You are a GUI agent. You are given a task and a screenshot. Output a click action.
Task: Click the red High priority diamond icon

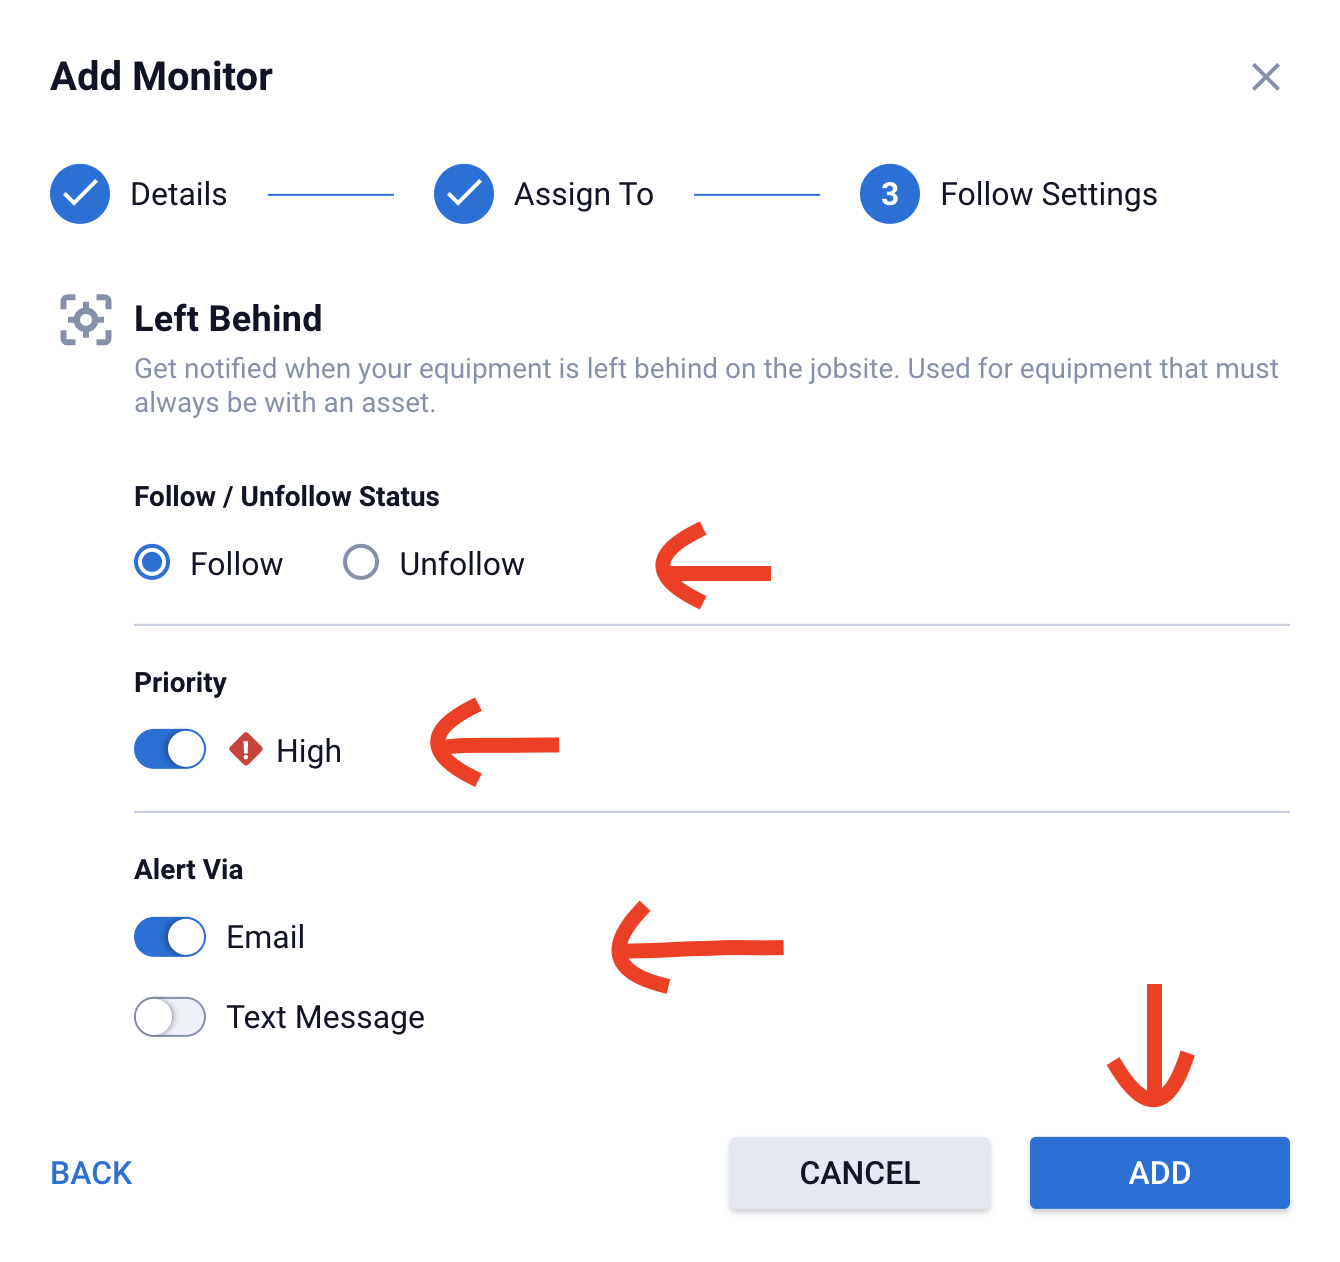click(246, 749)
